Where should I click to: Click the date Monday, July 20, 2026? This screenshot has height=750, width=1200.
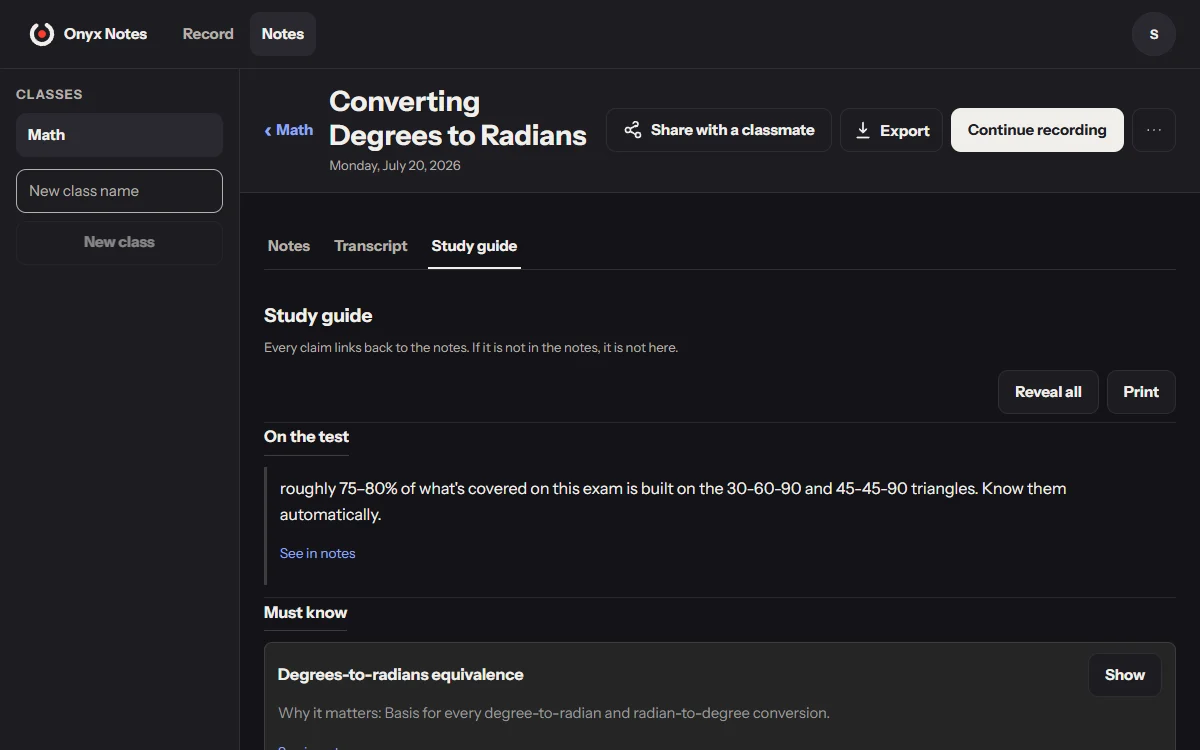click(395, 166)
